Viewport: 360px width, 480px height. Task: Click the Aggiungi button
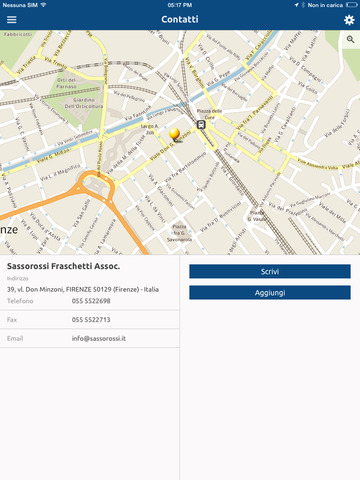pyautogui.click(x=270, y=292)
